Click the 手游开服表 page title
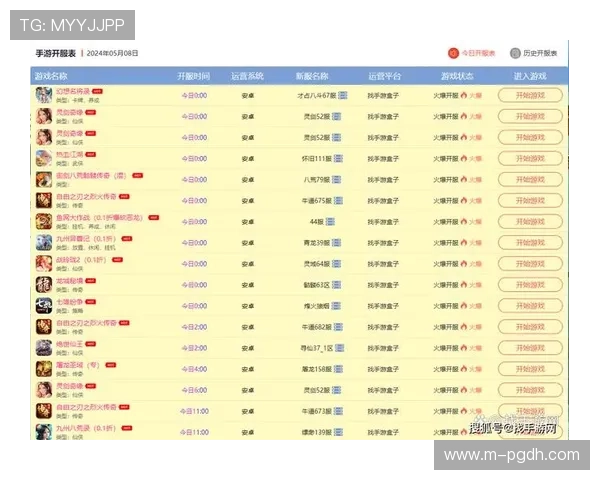 click(x=56, y=53)
